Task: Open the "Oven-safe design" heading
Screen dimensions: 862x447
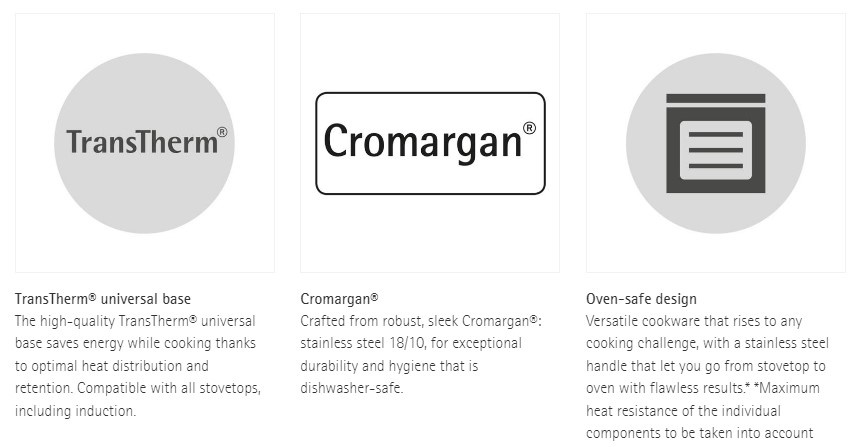Action: [641, 299]
